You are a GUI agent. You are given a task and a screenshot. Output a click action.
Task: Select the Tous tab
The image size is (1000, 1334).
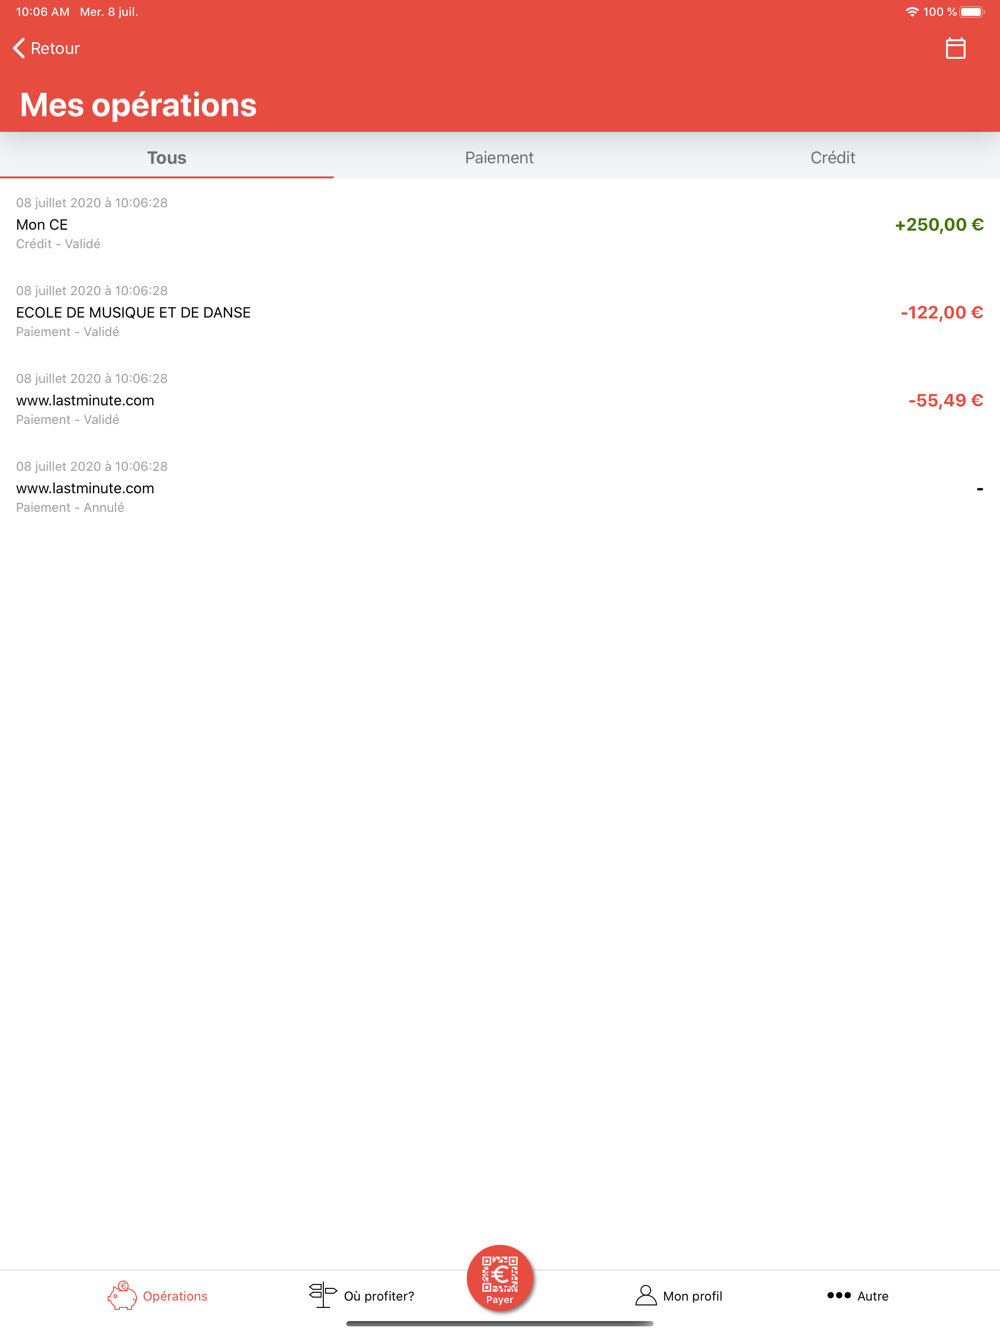[167, 157]
